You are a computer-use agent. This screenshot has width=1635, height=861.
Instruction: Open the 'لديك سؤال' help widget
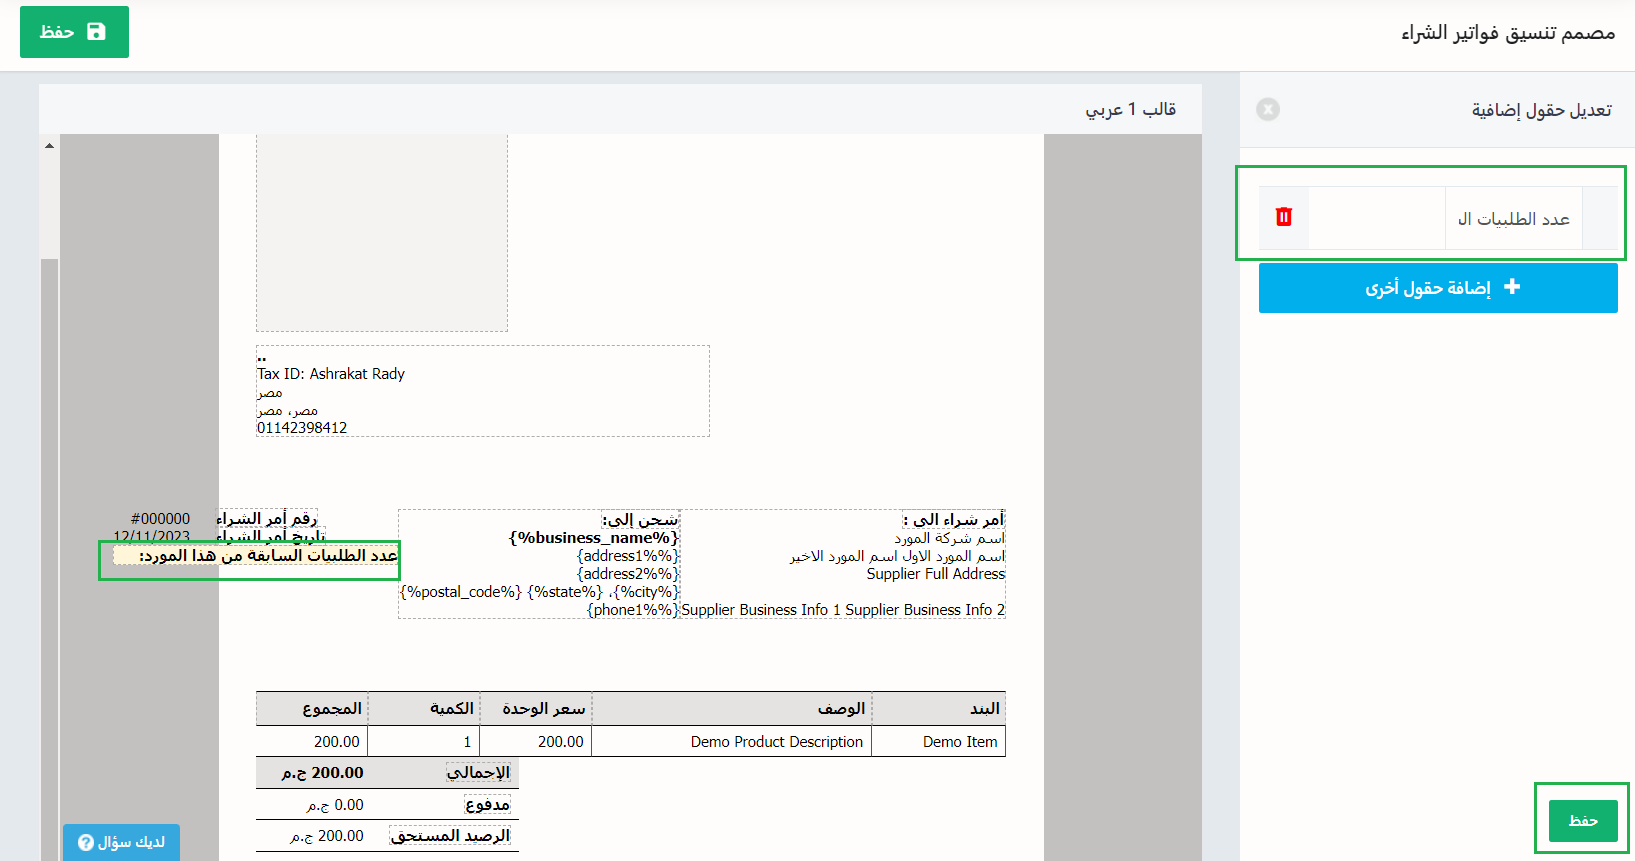121,842
